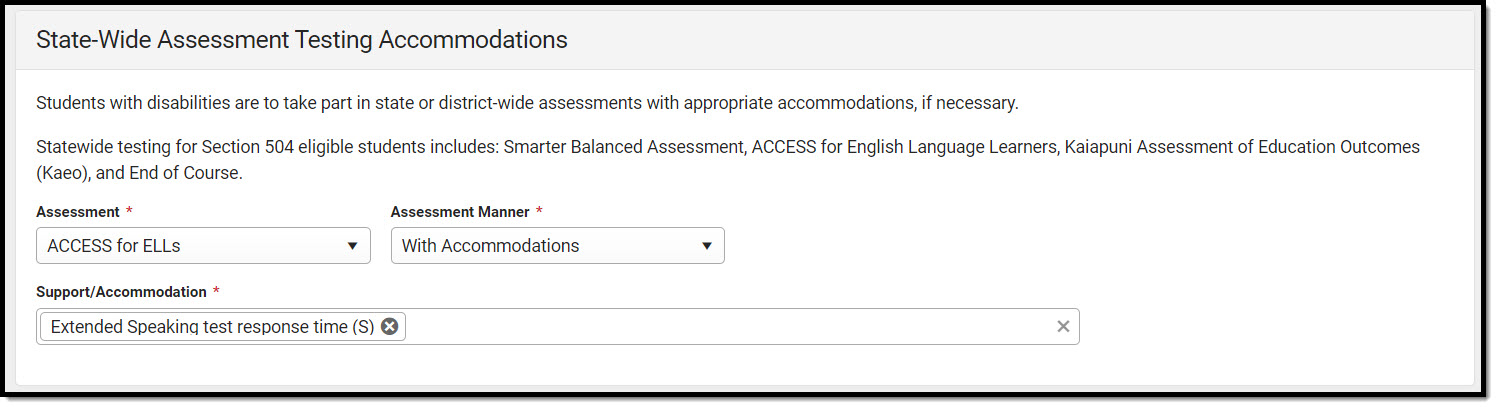Clear all Support/Accommodation selections
The image size is (1496, 407).
[1063, 326]
